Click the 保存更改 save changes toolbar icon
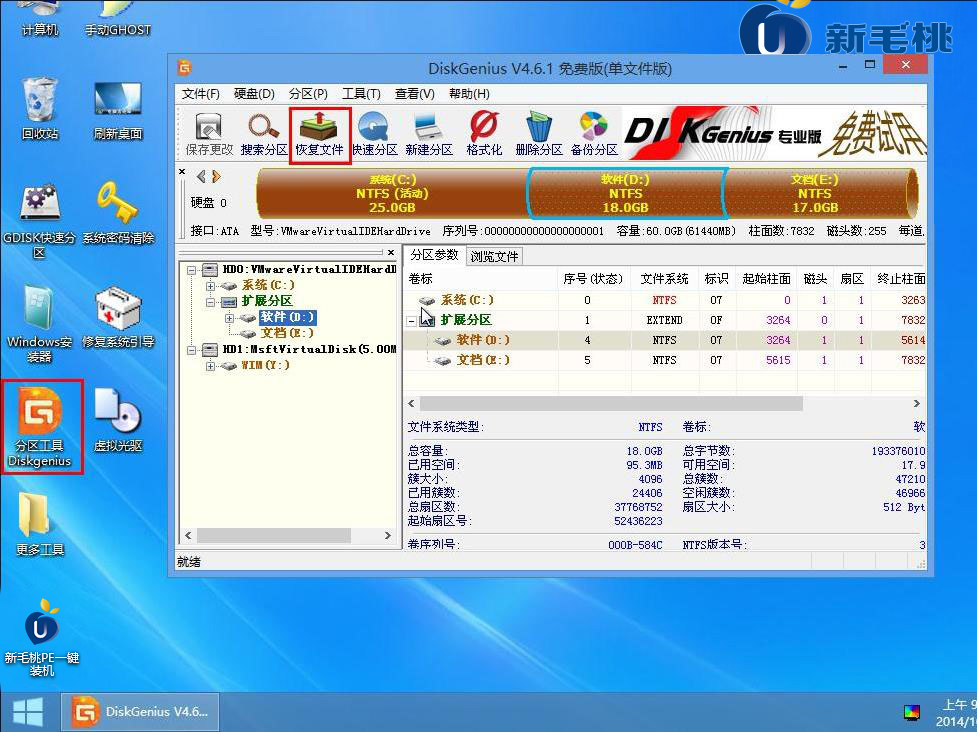Image resolution: width=977 pixels, height=732 pixels. click(x=209, y=133)
